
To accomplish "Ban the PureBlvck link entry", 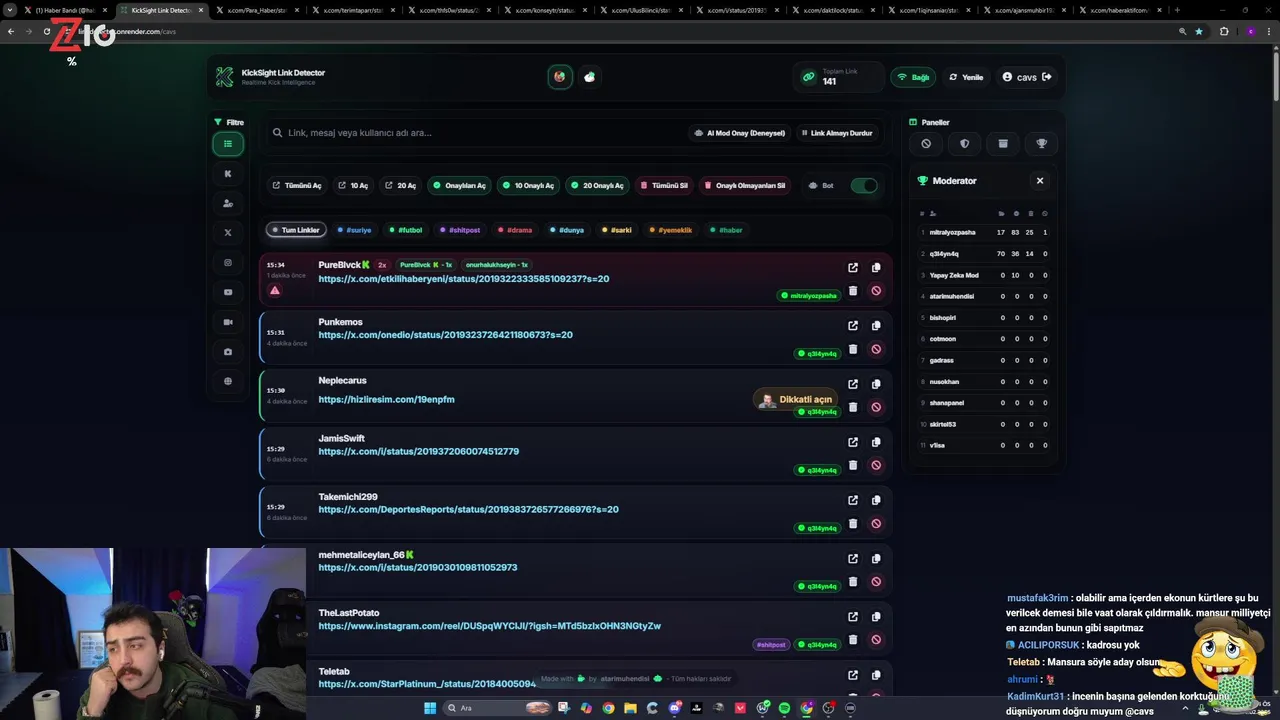I will (876, 291).
